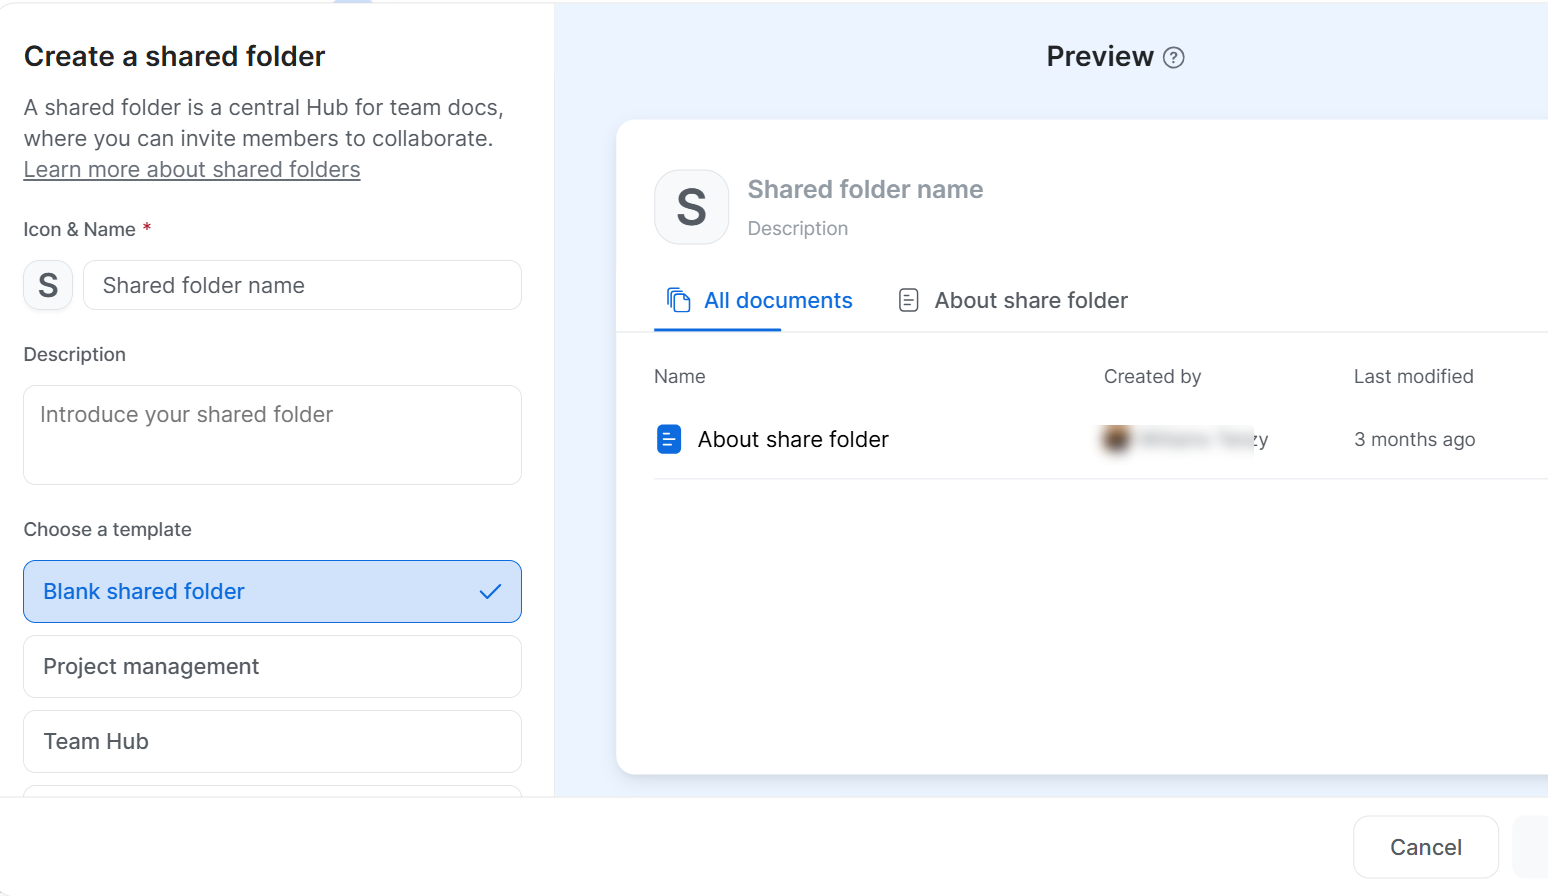The height and width of the screenshot is (896, 1548).
Task: Open the Preview help question mark icon
Action: pos(1174,57)
